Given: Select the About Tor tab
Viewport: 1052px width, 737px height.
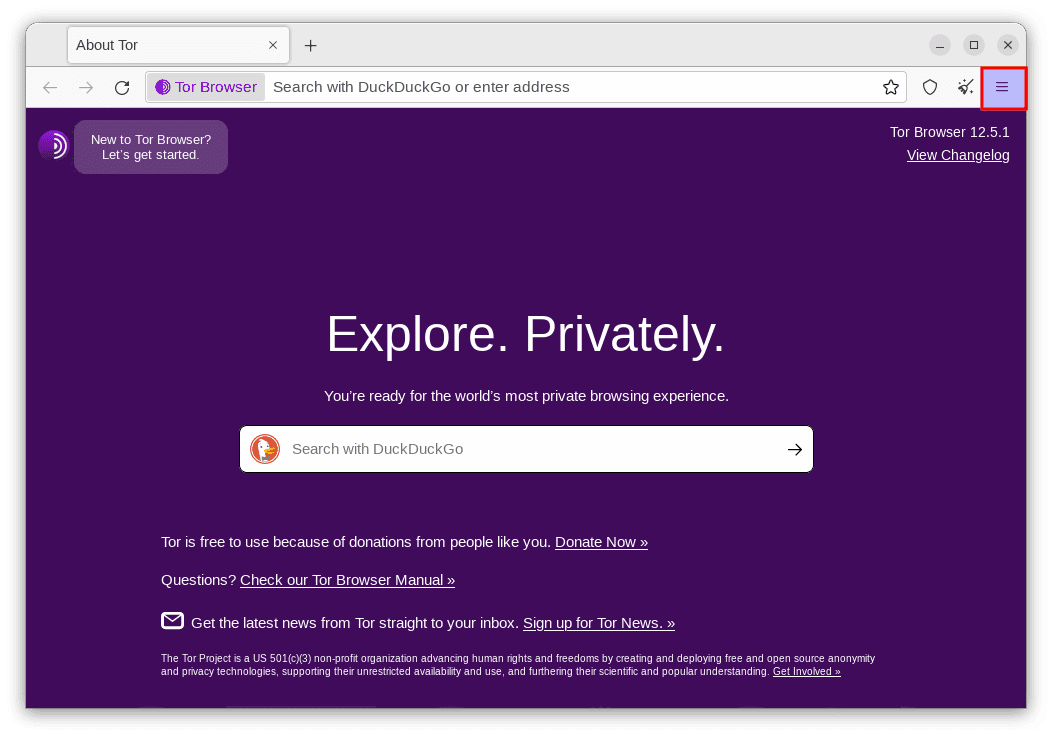Looking at the screenshot, I should click(160, 45).
